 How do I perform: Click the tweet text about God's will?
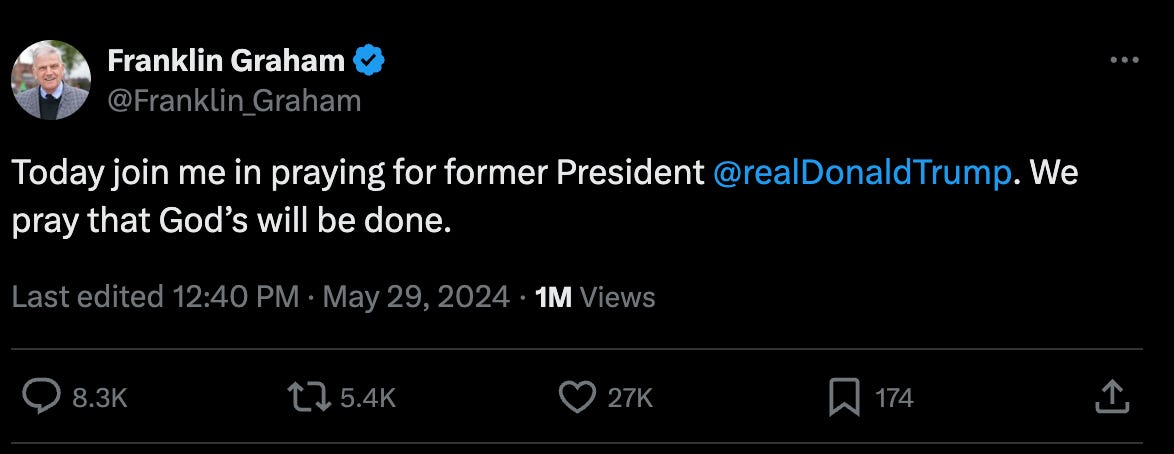(x=230, y=219)
